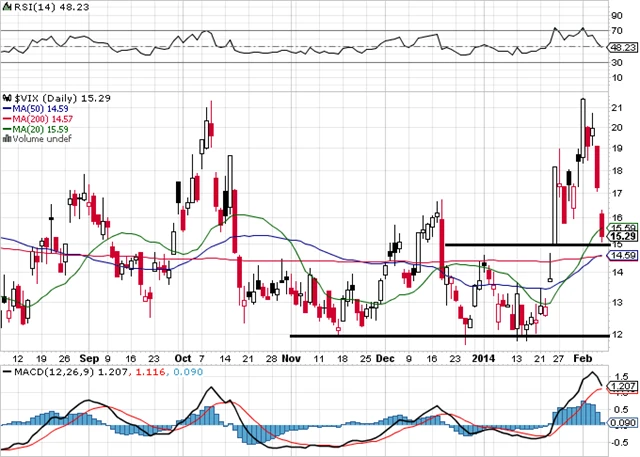Select the Oct label on date axis
Viewport: 640px width, 457px height.
point(183,356)
